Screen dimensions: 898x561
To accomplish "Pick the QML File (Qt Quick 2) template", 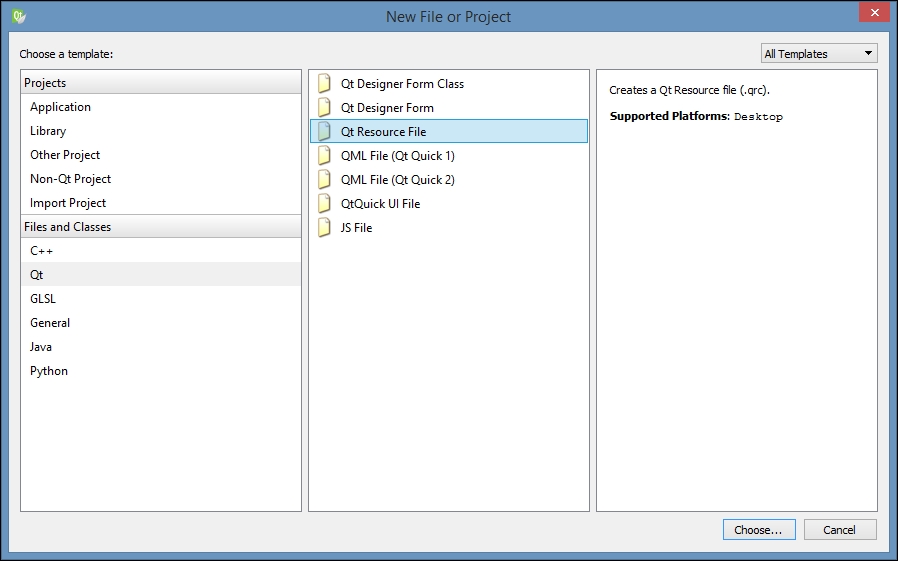I will [449, 180].
